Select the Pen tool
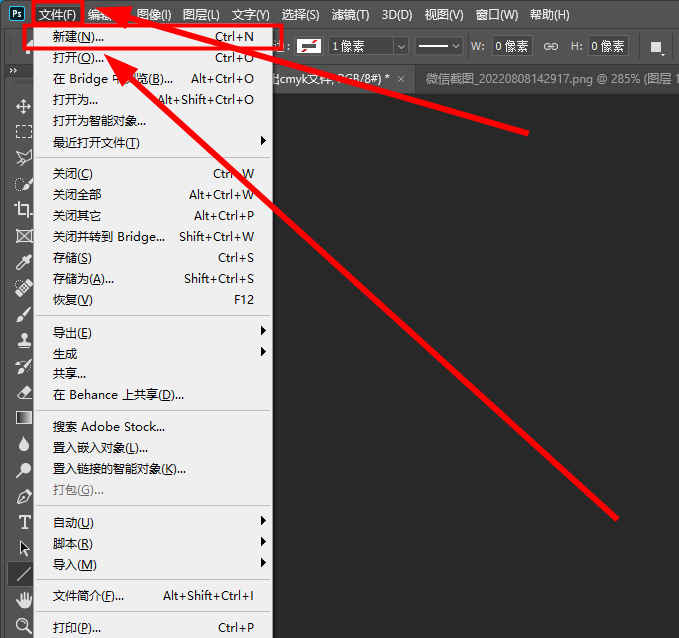This screenshot has height=638, width=679. (x=23, y=496)
